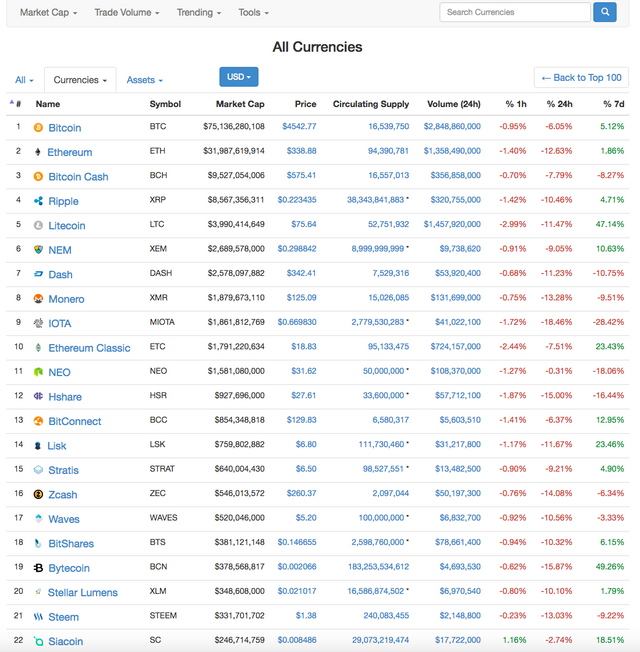Click Litecoin's 24h volume $1,457,920,000

[452, 224]
